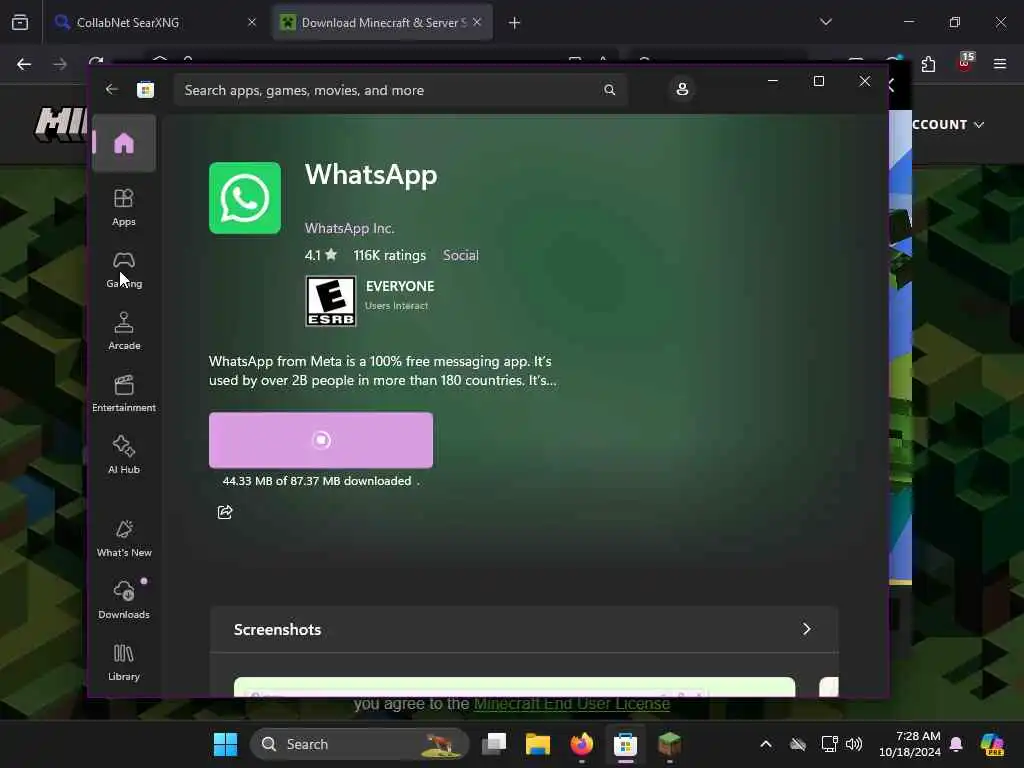The width and height of the screenshot is (1024, 768).
Task: Open the Gaming section in Store sidebar
Action: (123, 269)
